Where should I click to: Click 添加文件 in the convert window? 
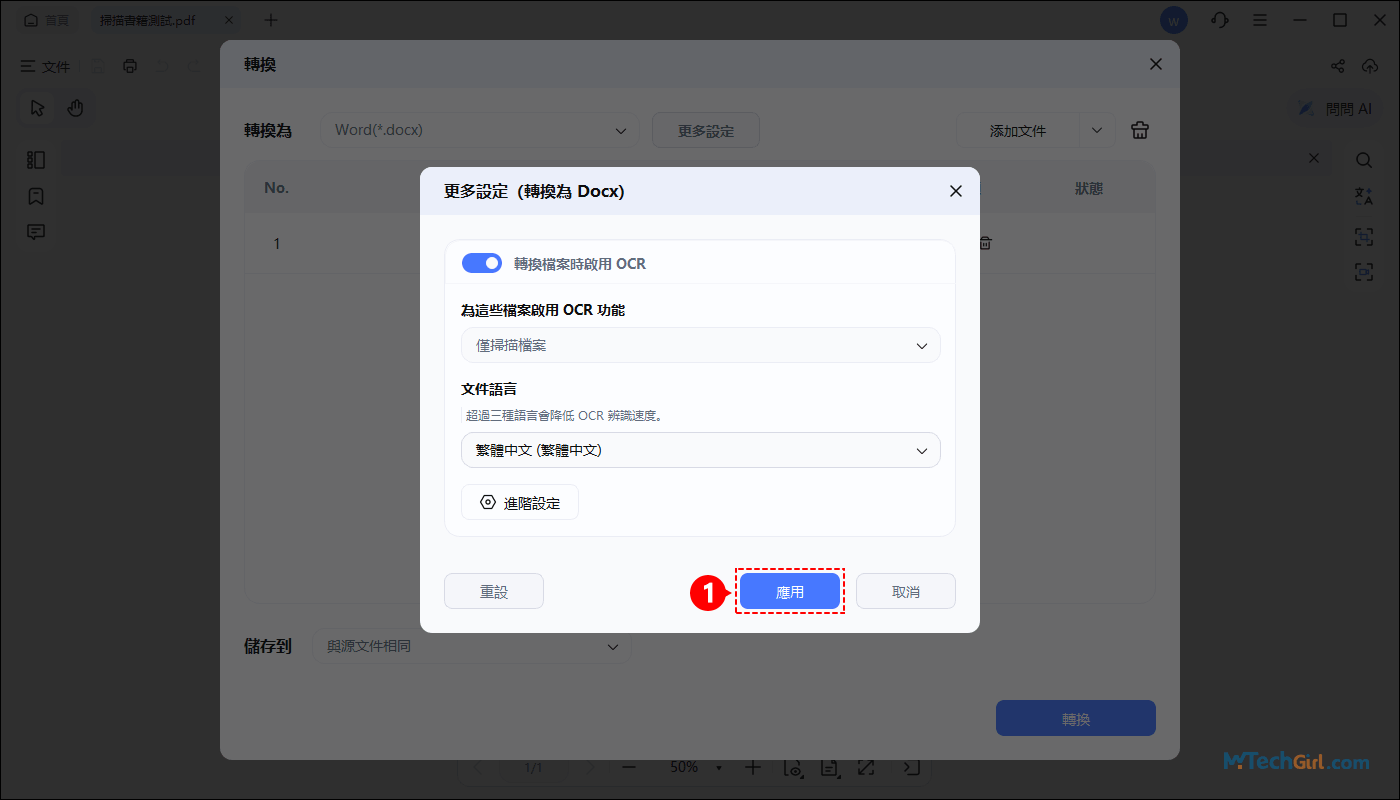click(x=1018, y=130)
